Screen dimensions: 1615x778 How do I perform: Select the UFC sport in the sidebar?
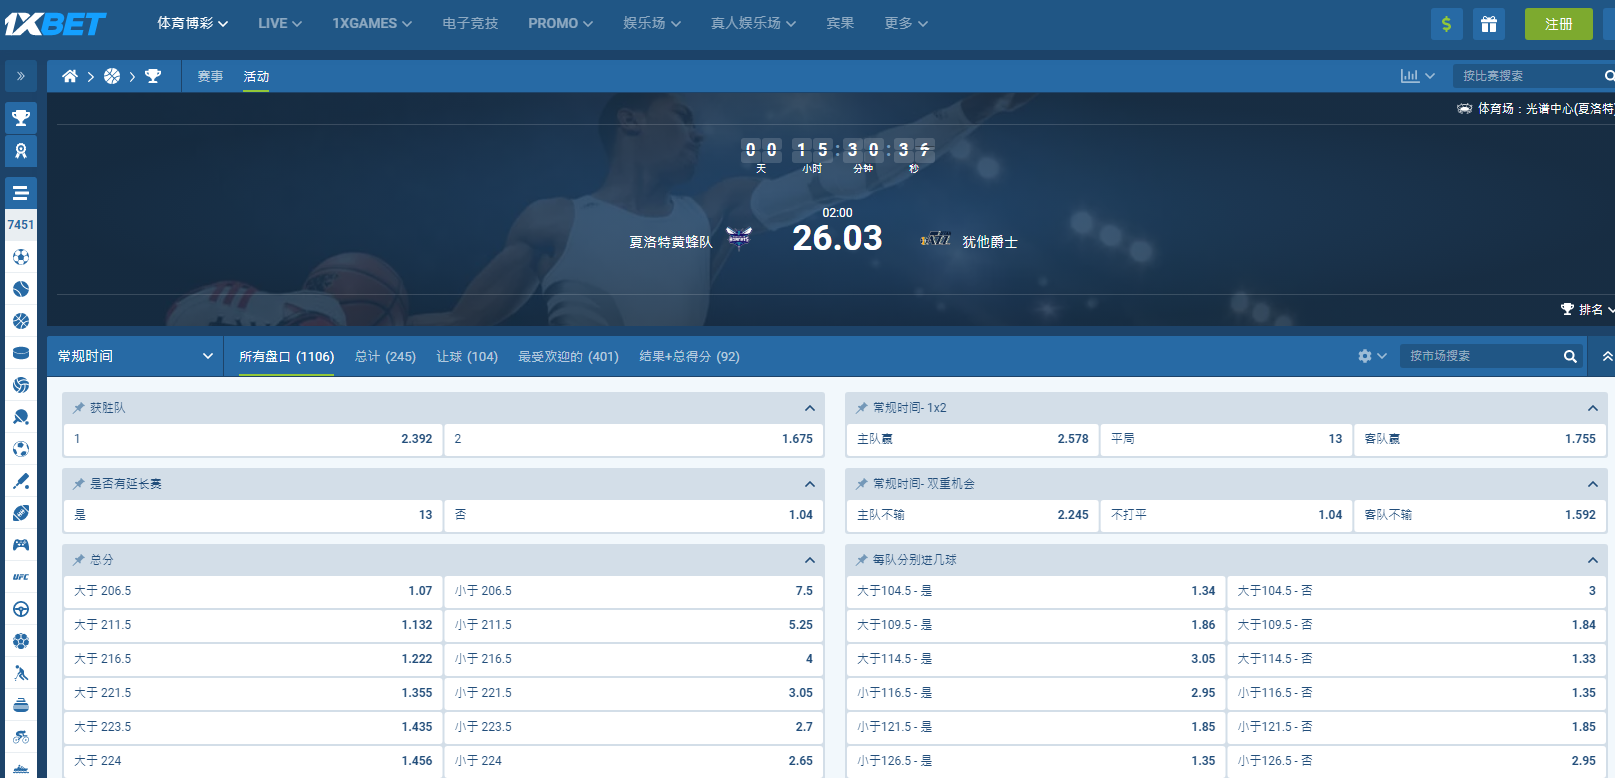point(21,577)
